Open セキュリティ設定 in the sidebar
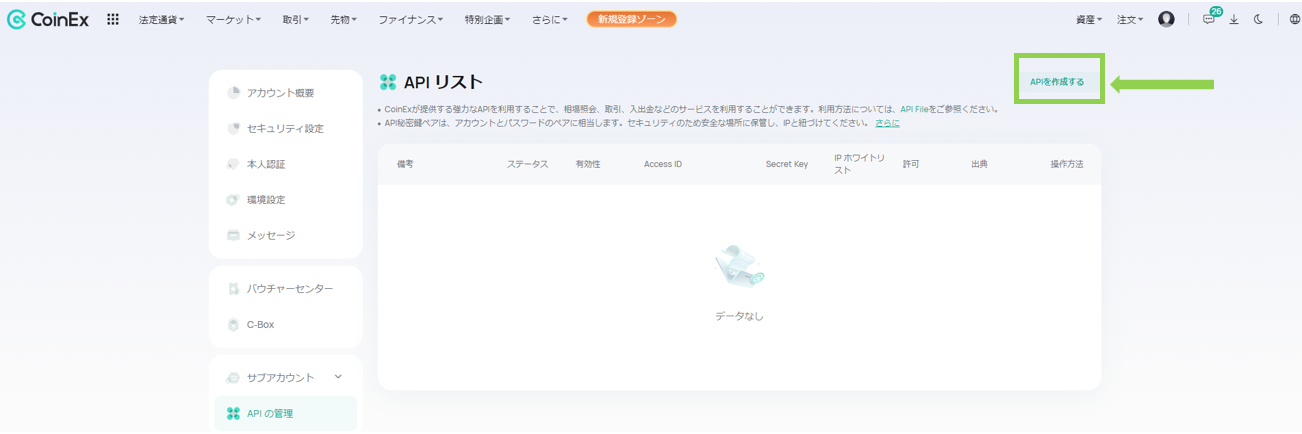Screen dimensions: 1302x434 [x=285, y=129]
